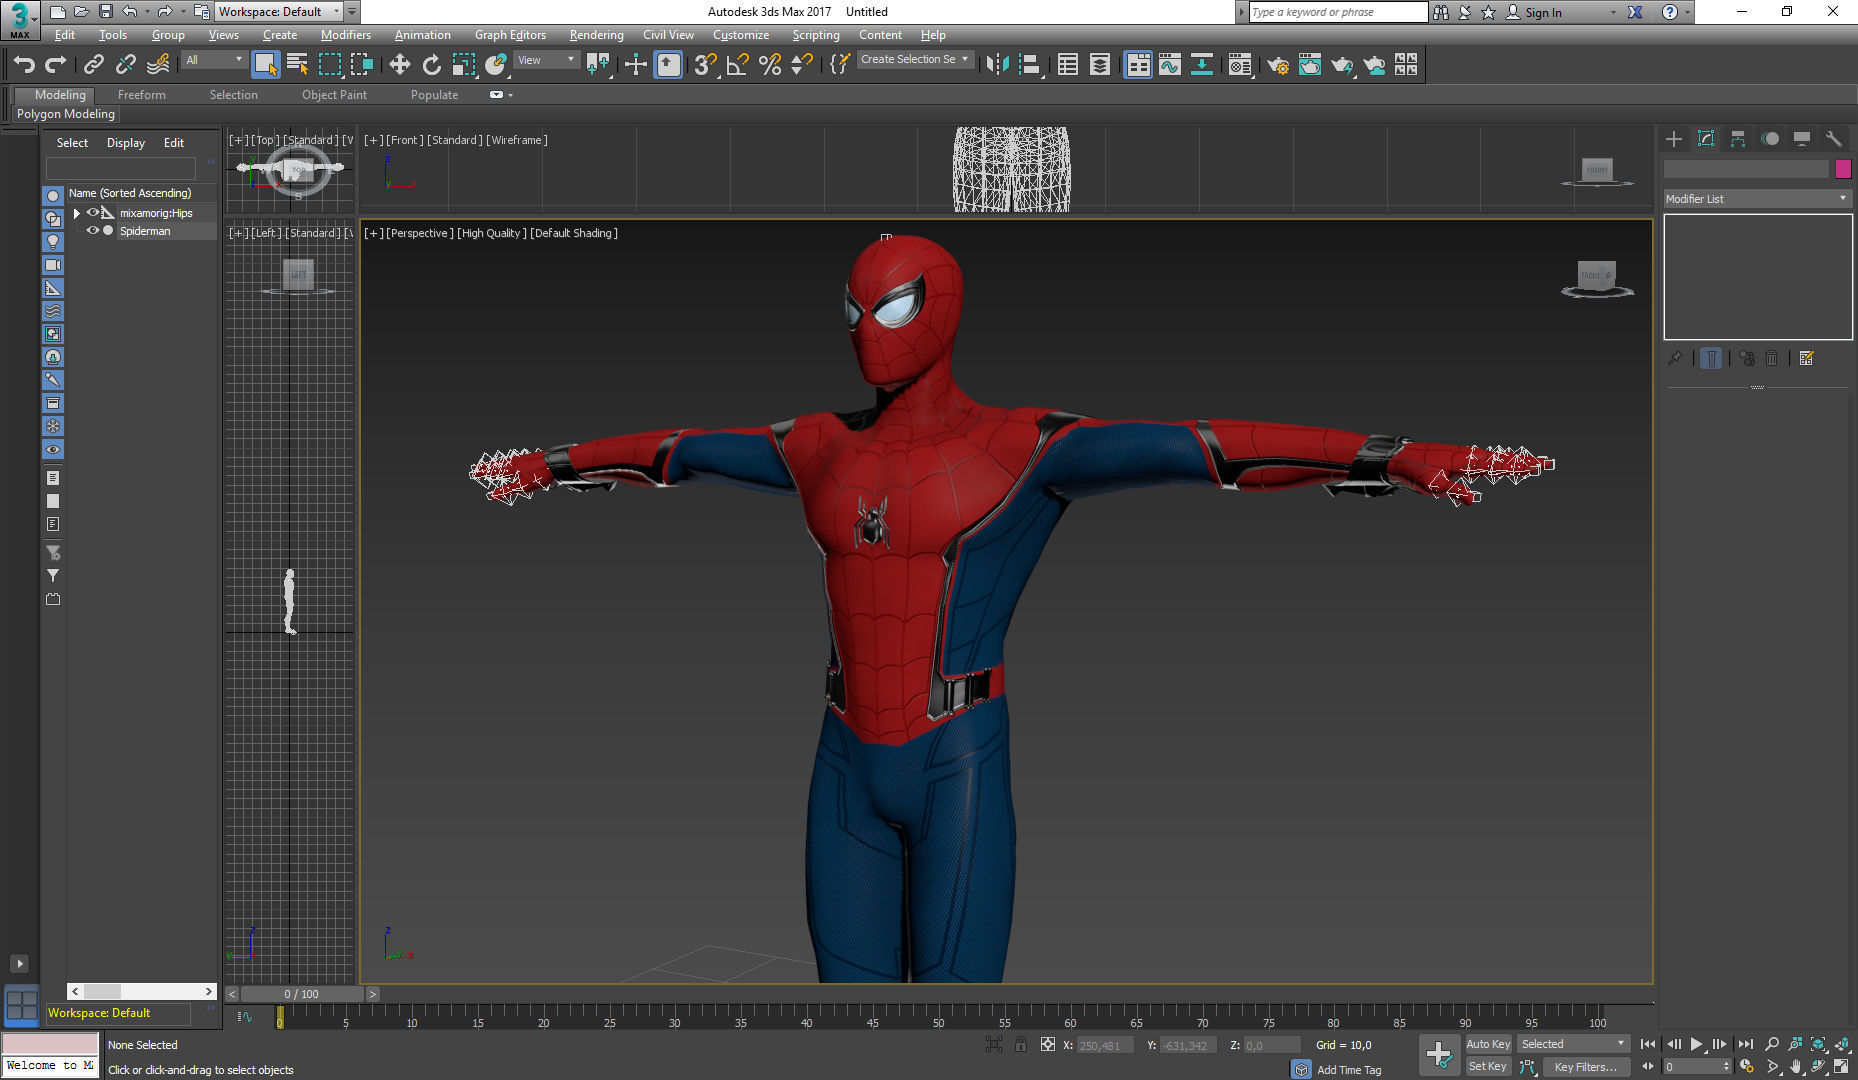Click the Play Animation button

pyautogui.click(x=1697, y=1044)
